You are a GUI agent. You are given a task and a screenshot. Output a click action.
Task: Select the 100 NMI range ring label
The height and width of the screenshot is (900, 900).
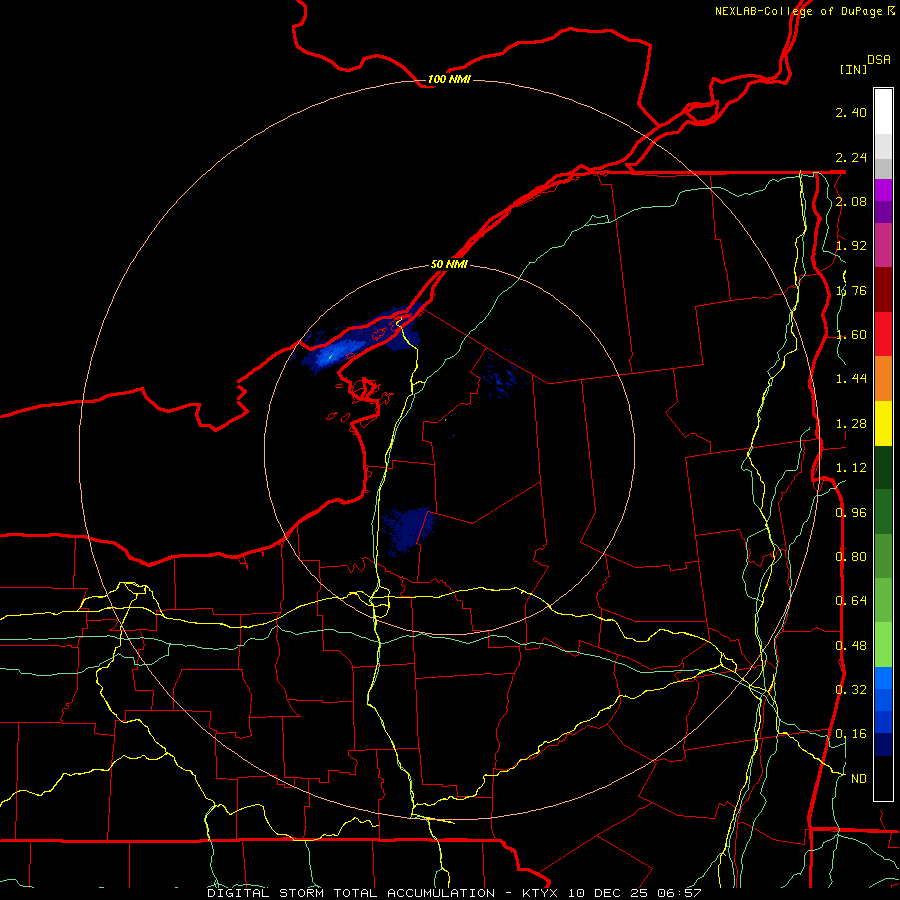[x=449, y=79]
